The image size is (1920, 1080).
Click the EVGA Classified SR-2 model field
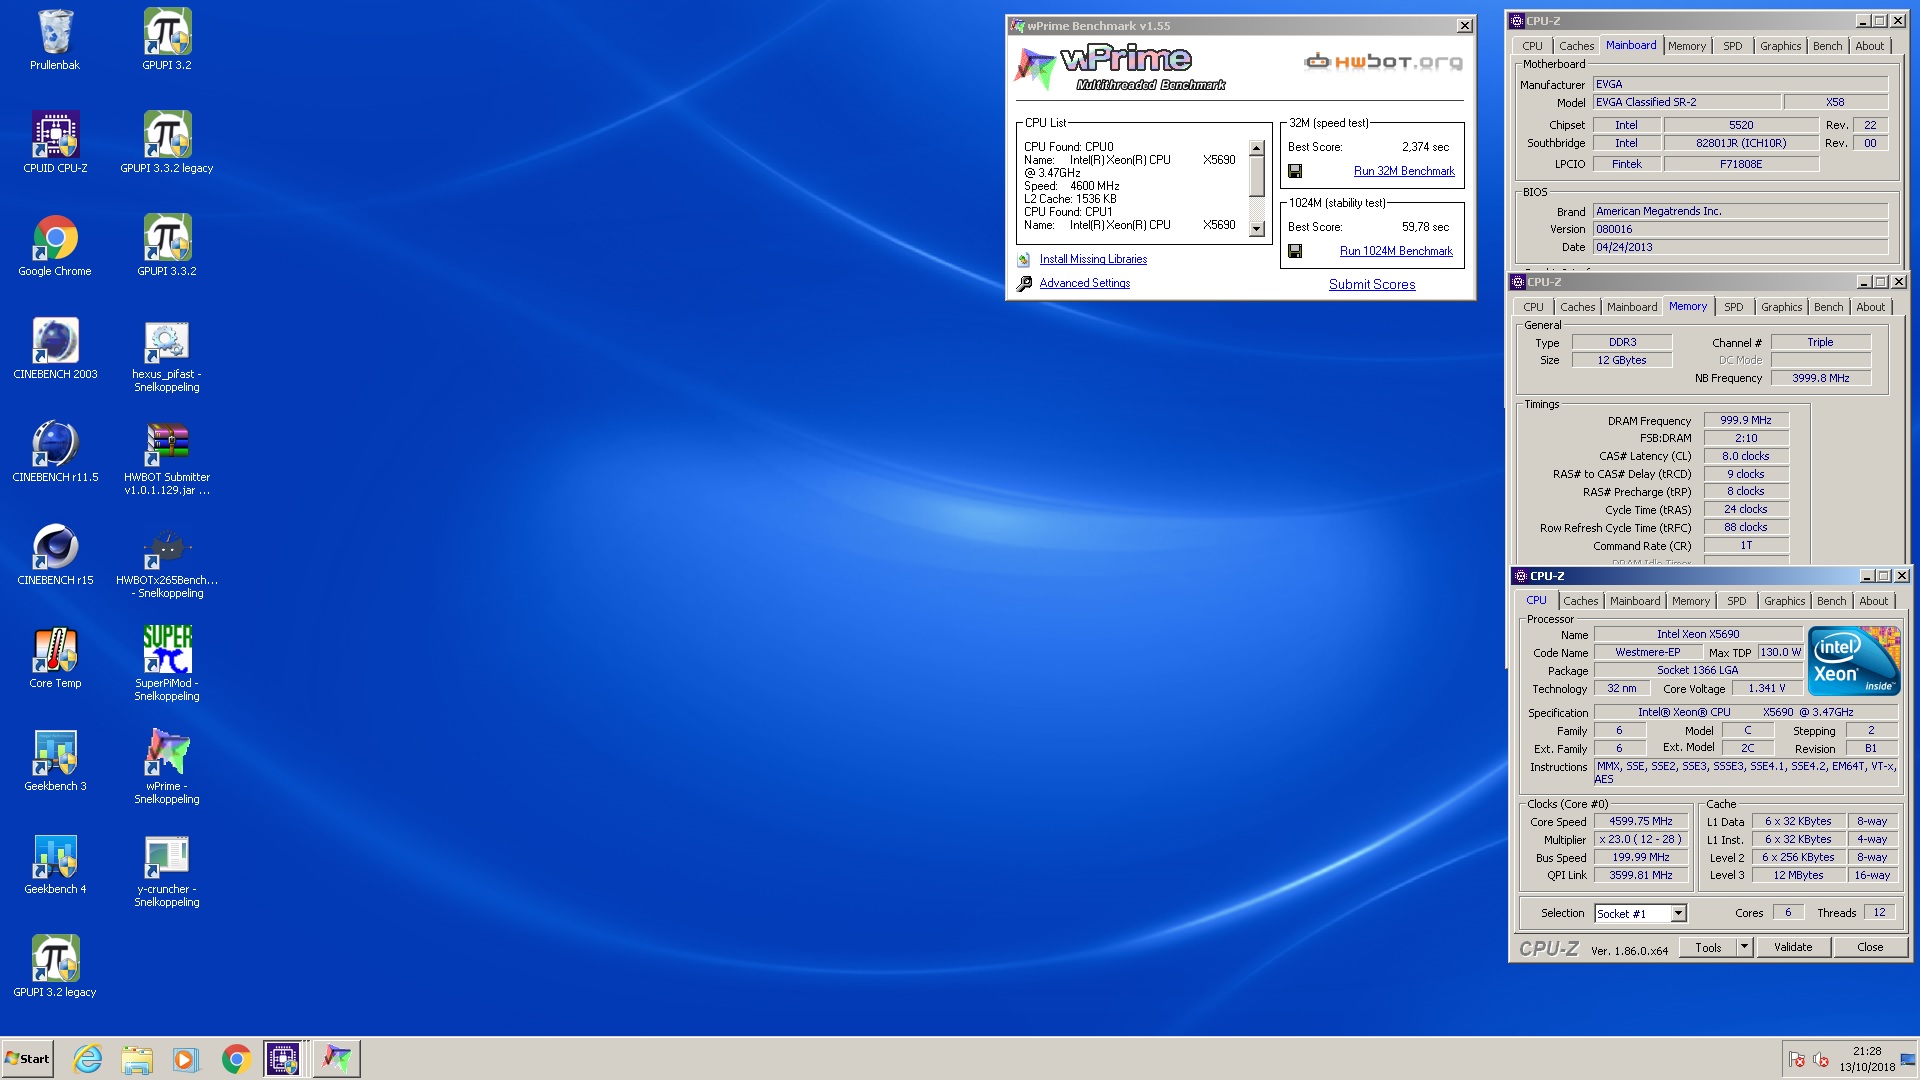tap(1686, 102)
